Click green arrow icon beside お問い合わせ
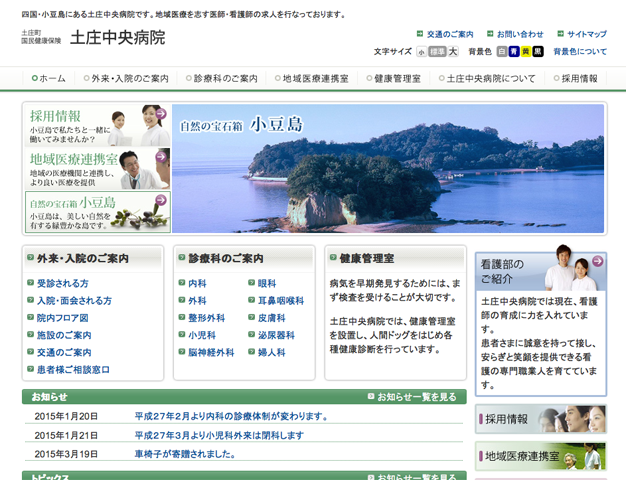 pos(490,34)
